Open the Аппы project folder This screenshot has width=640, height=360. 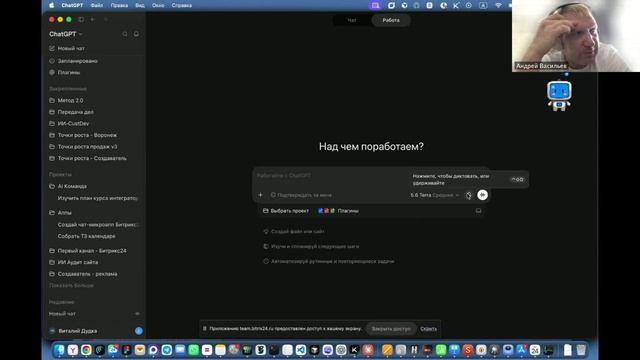(60, 213)
